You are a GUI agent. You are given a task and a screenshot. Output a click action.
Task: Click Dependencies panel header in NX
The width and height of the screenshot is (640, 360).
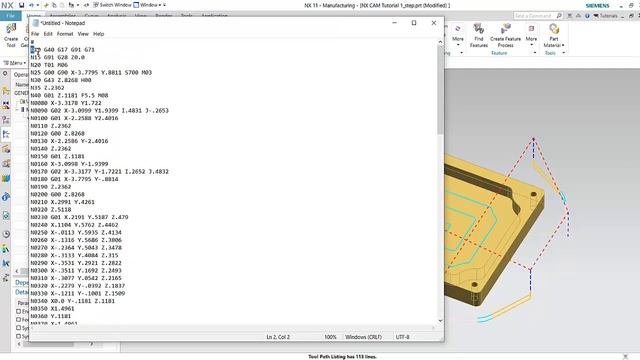[x=22, y=282]
